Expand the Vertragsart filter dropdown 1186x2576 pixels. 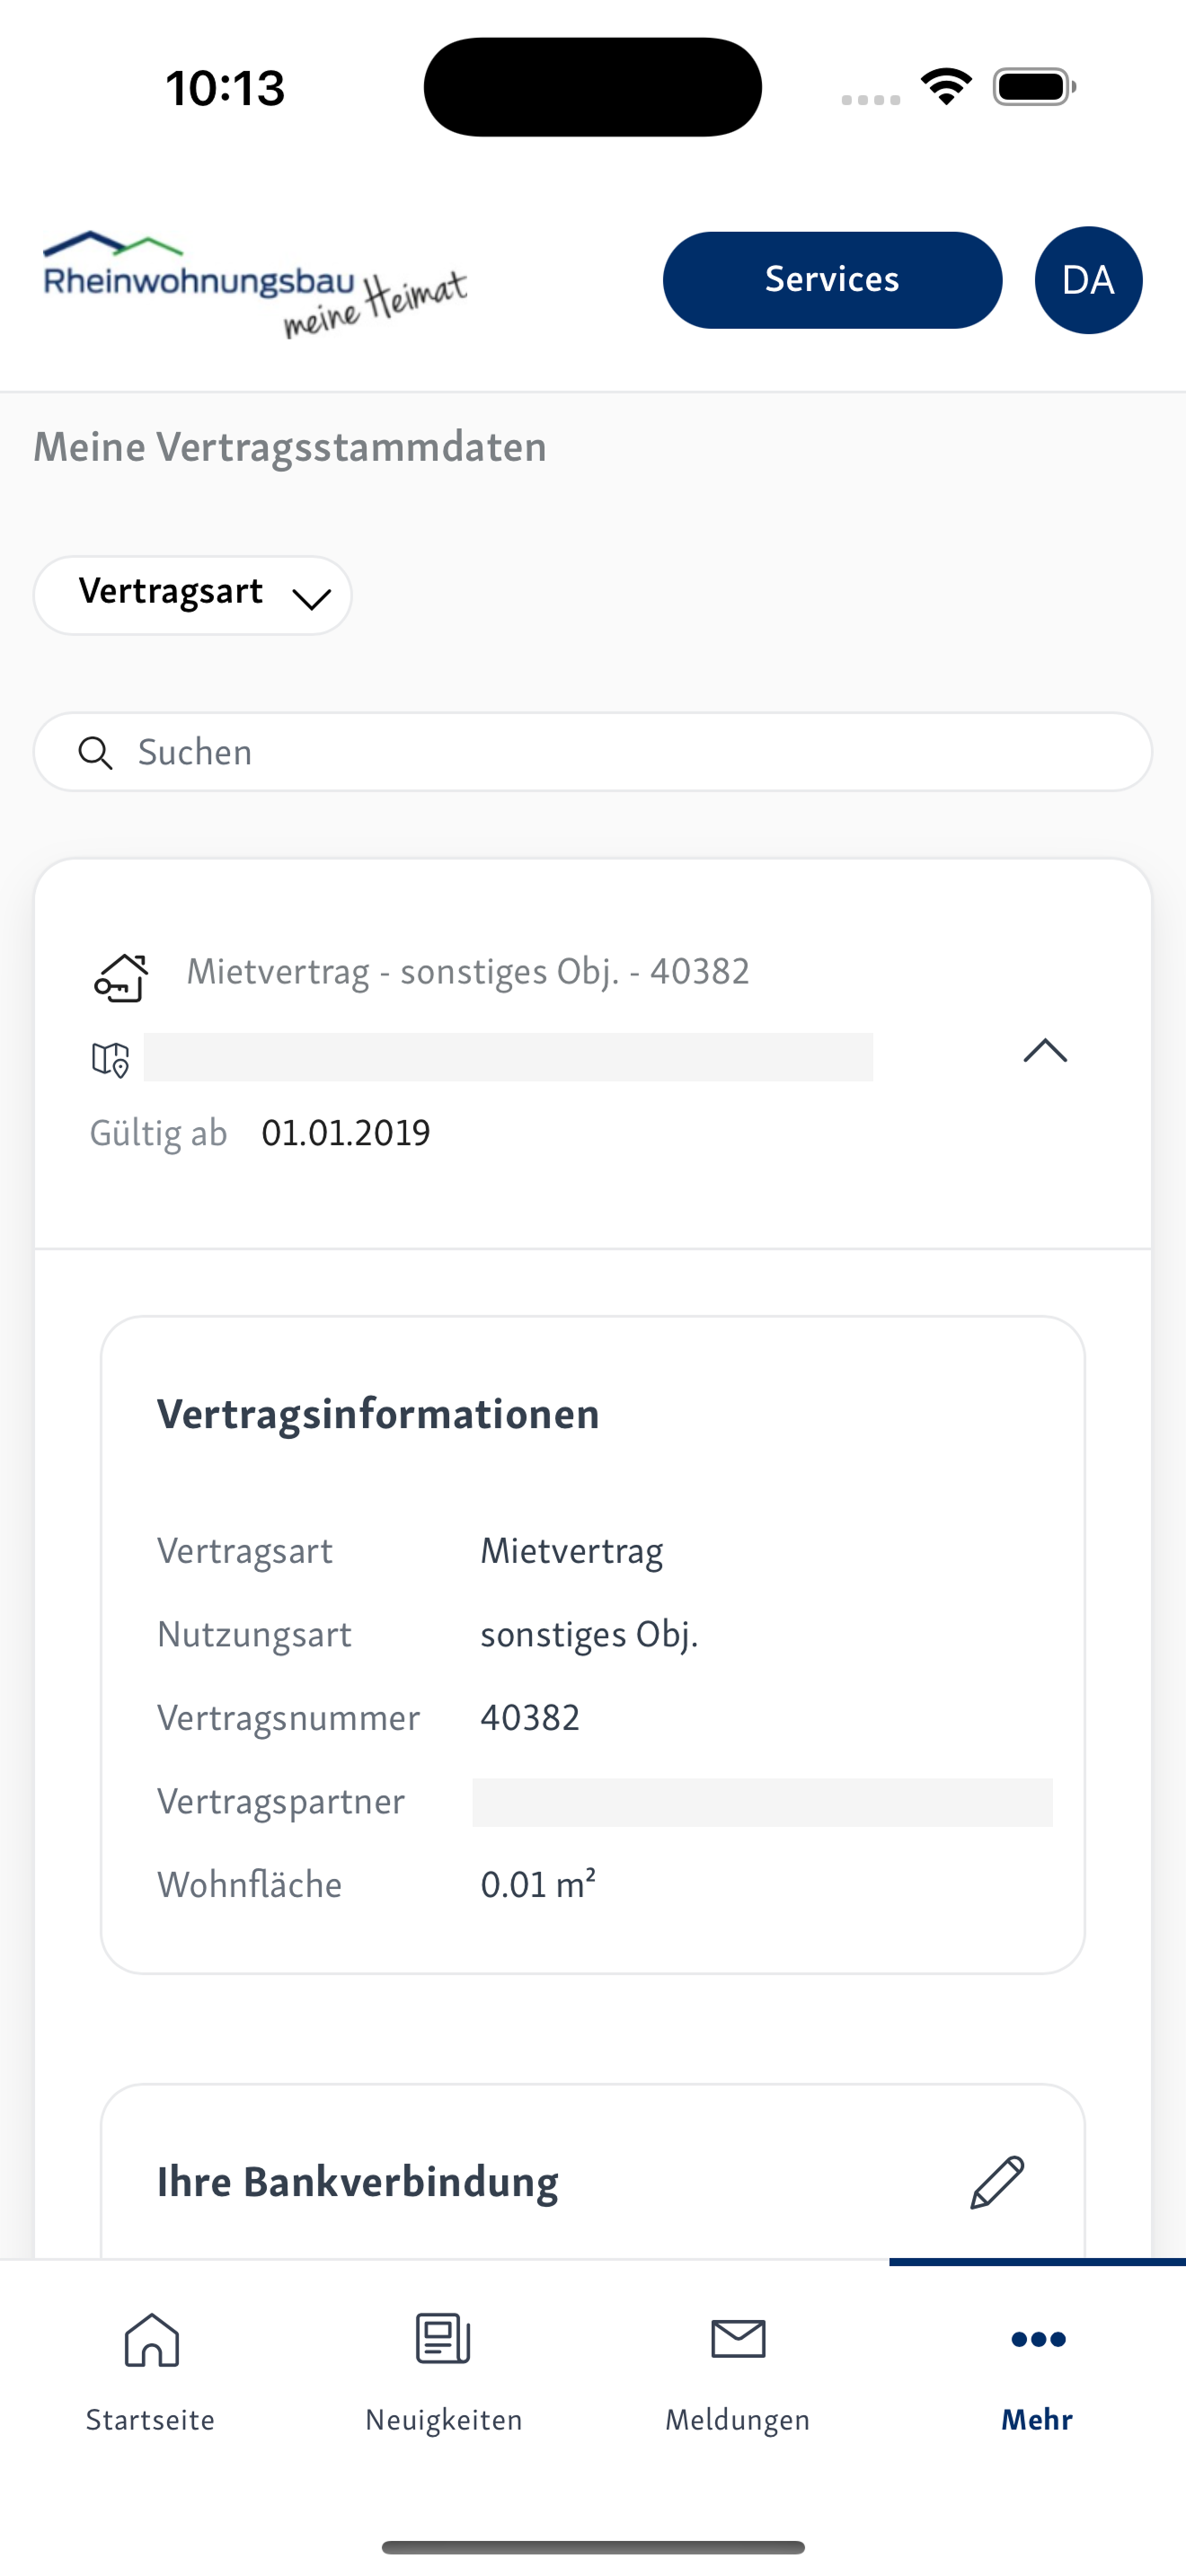point(193,595)
